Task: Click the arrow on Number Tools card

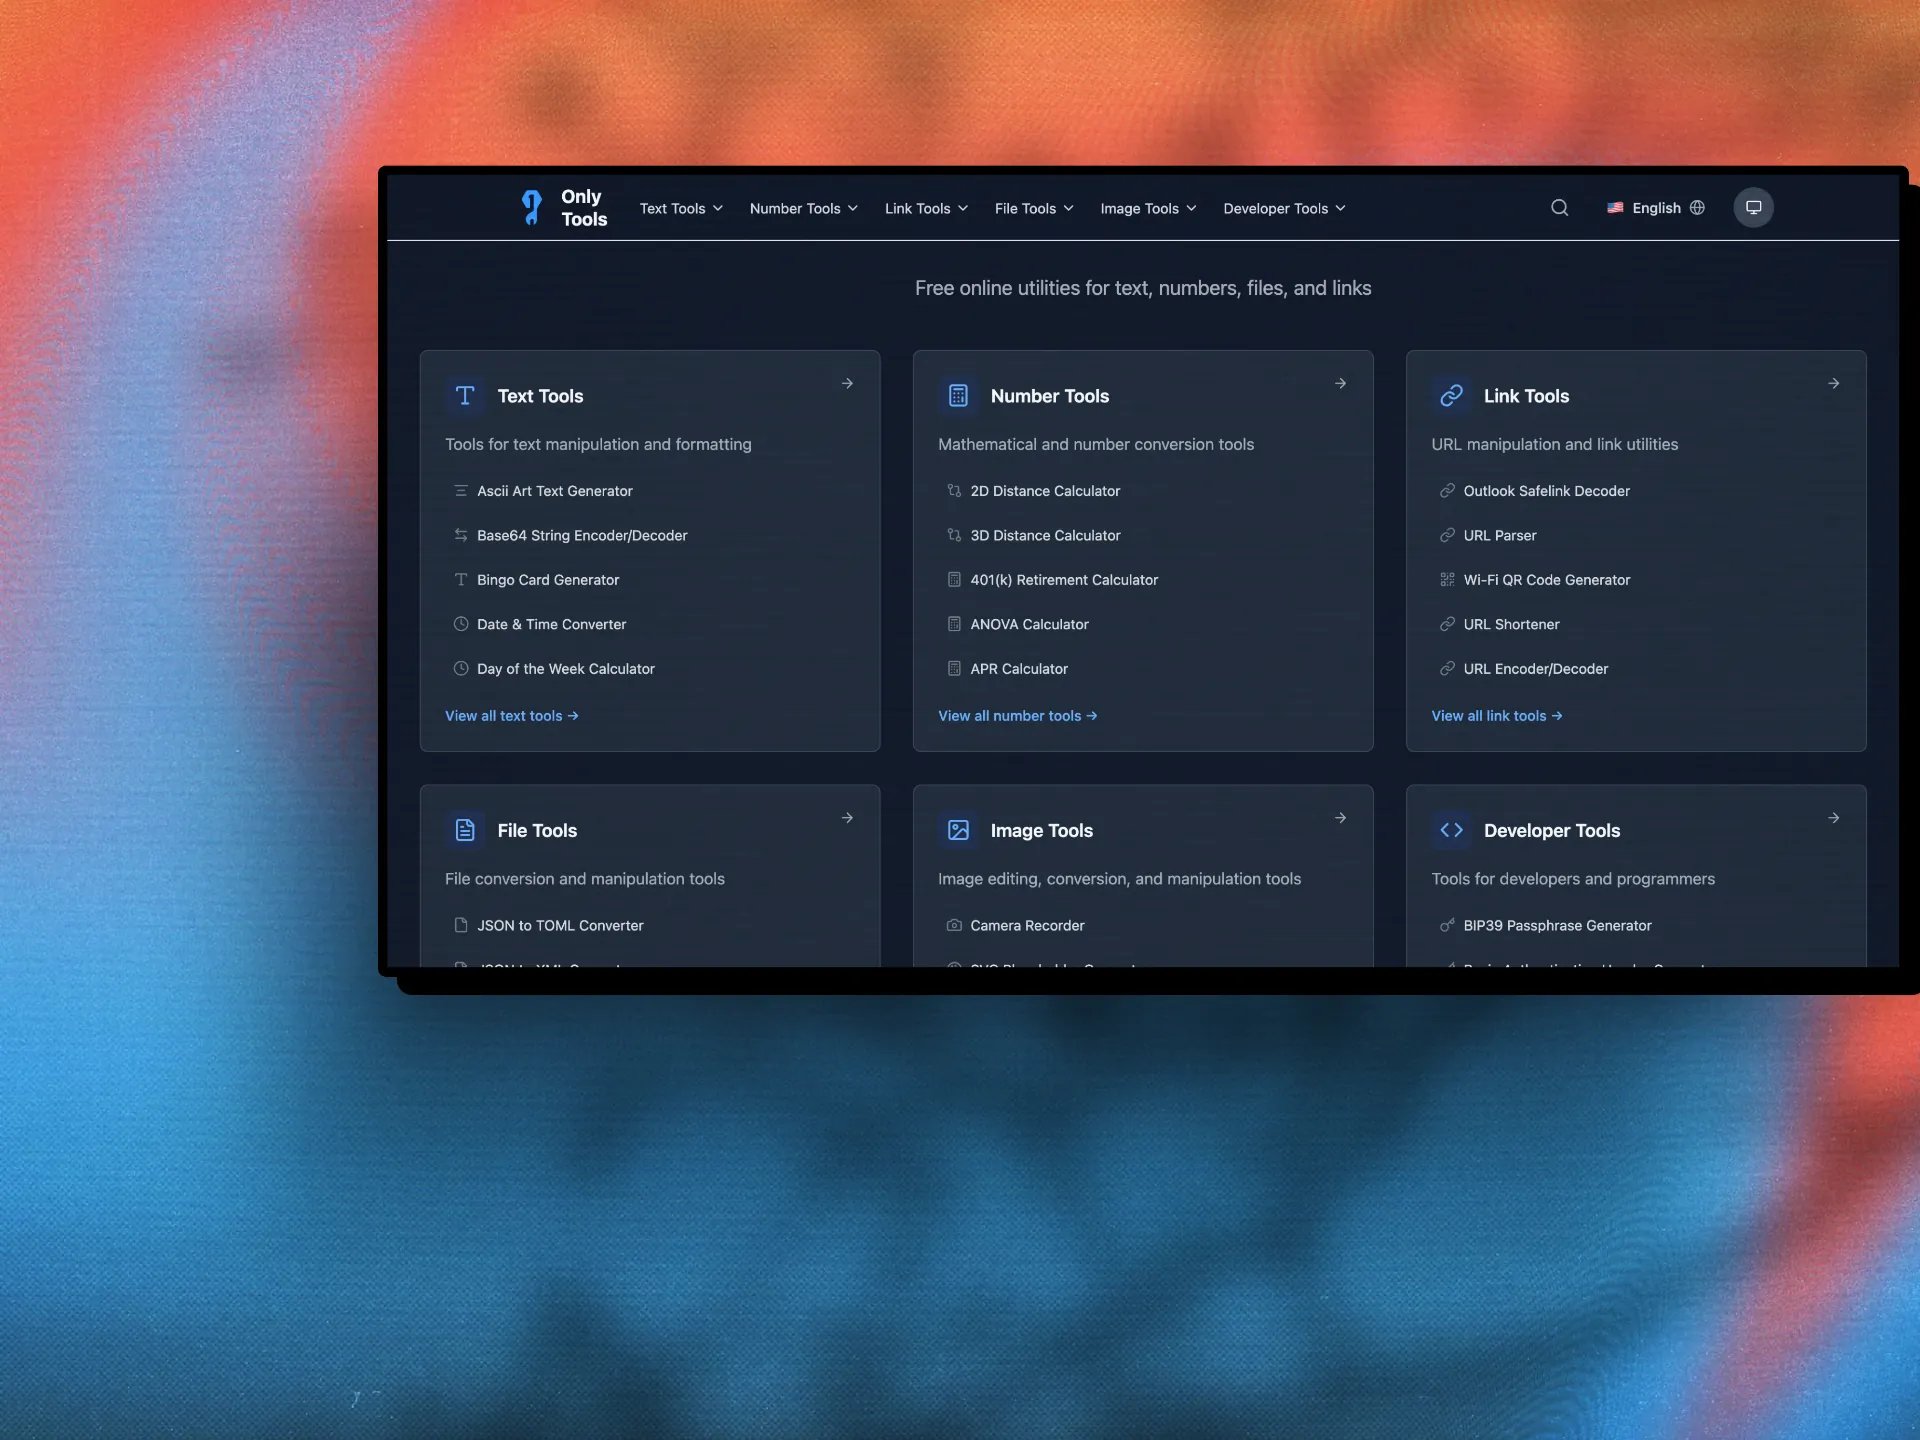Action: click(x=1340, y=383)
